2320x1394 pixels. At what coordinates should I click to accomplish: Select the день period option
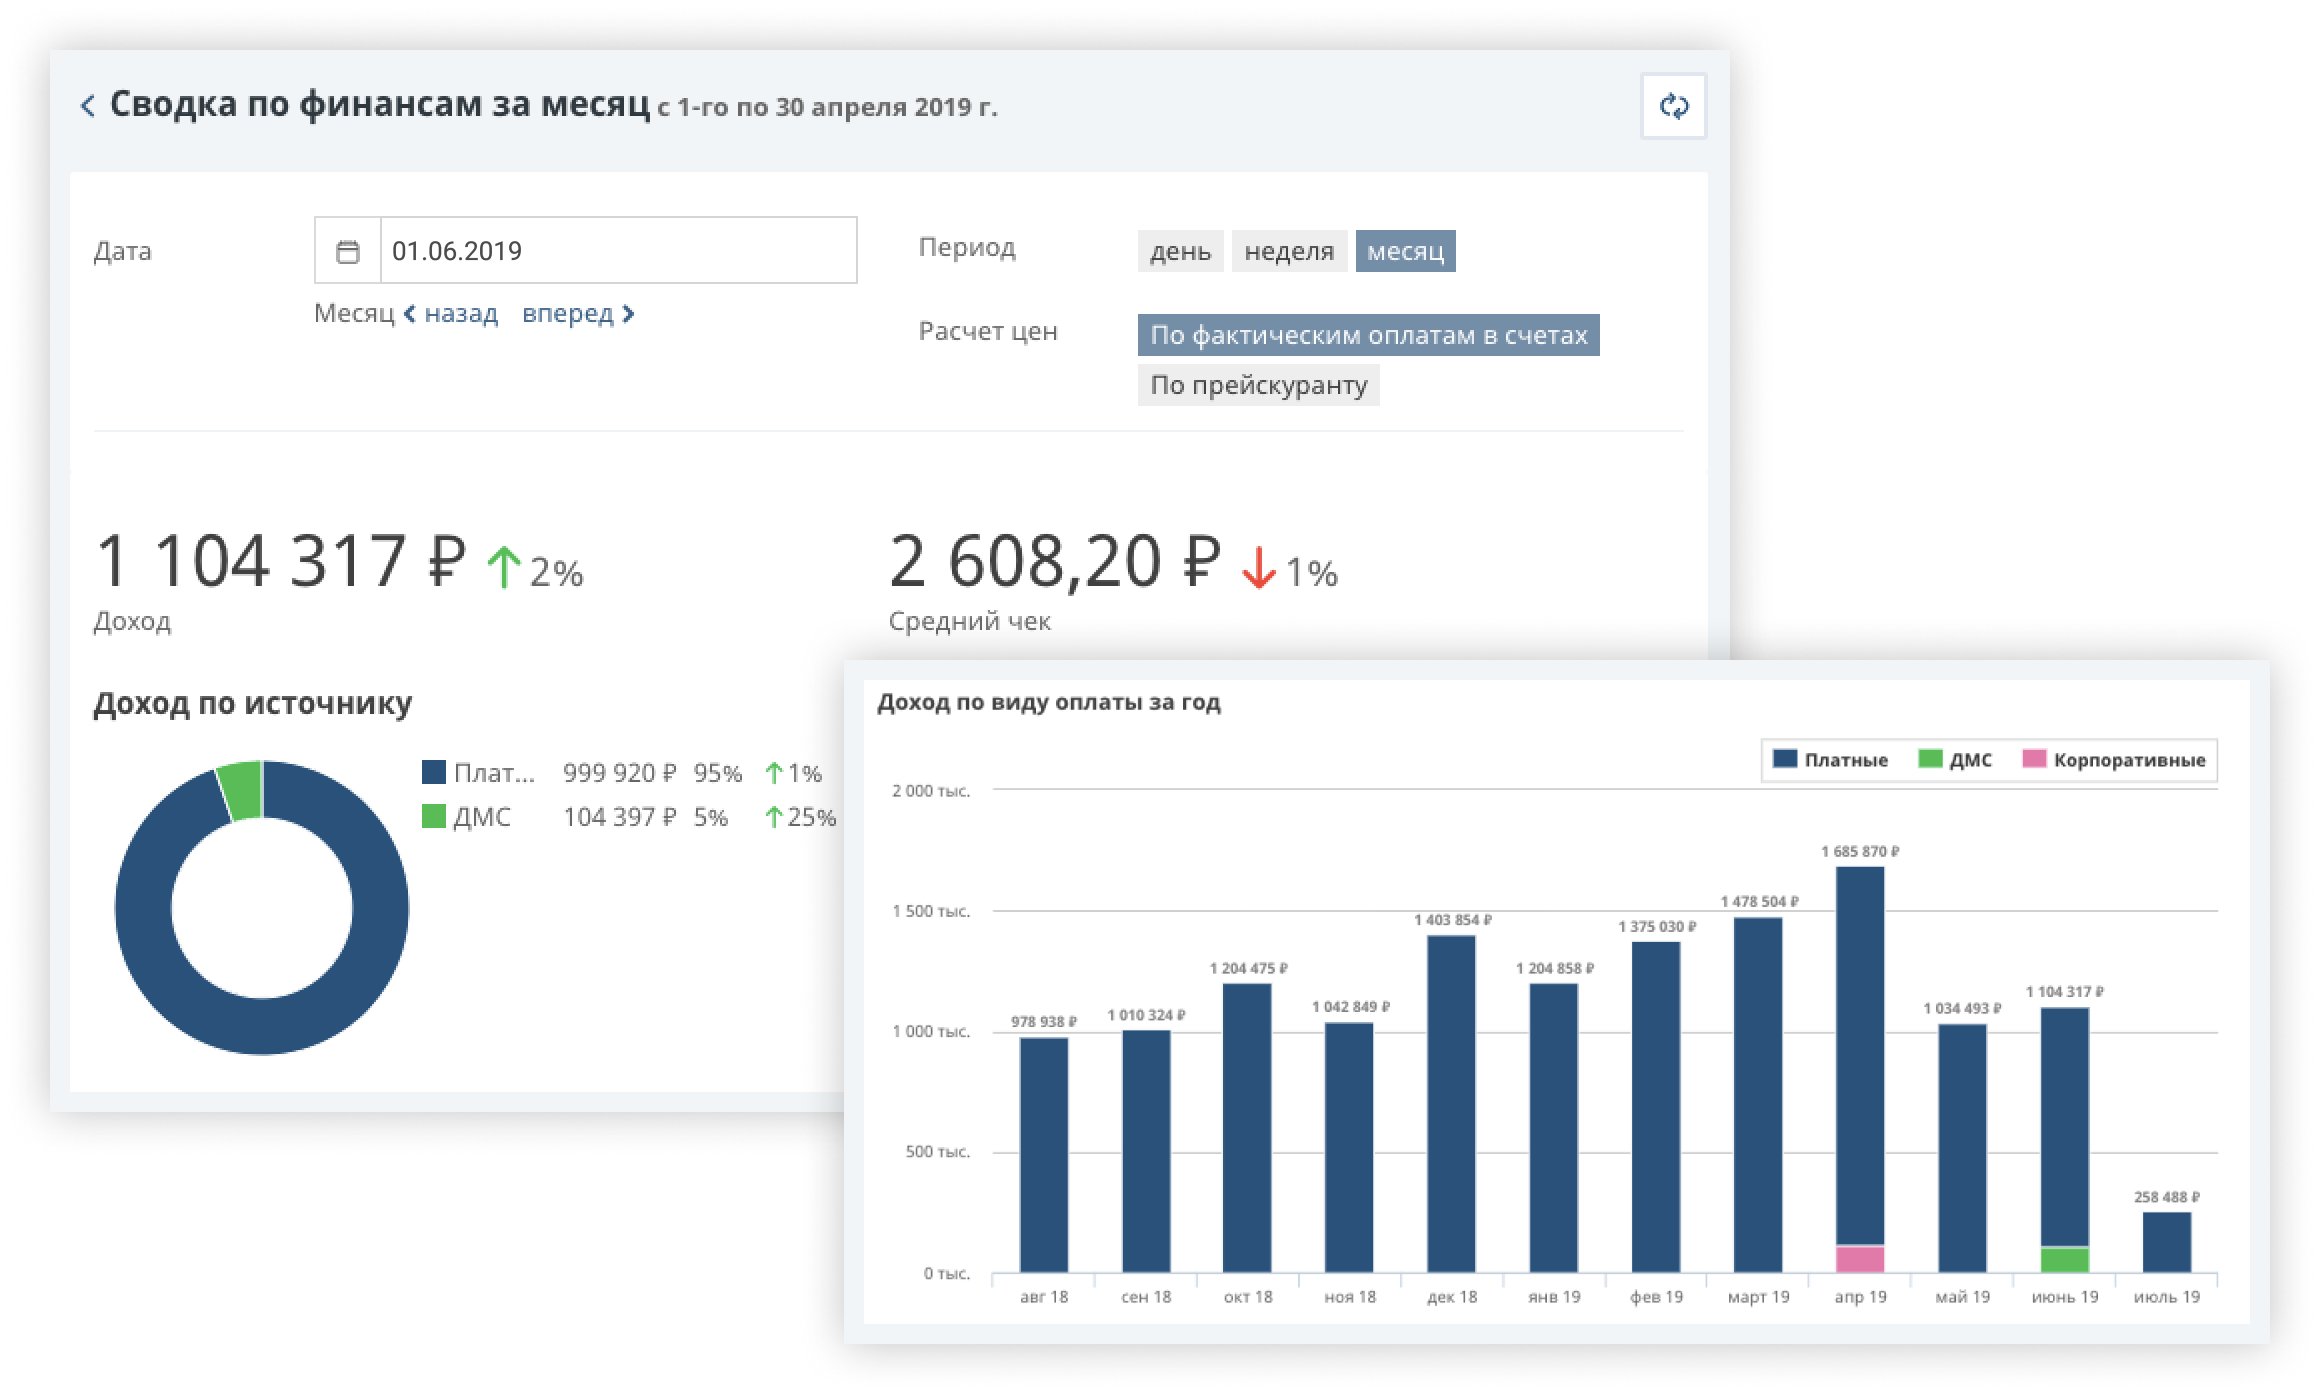point(1180,251)
